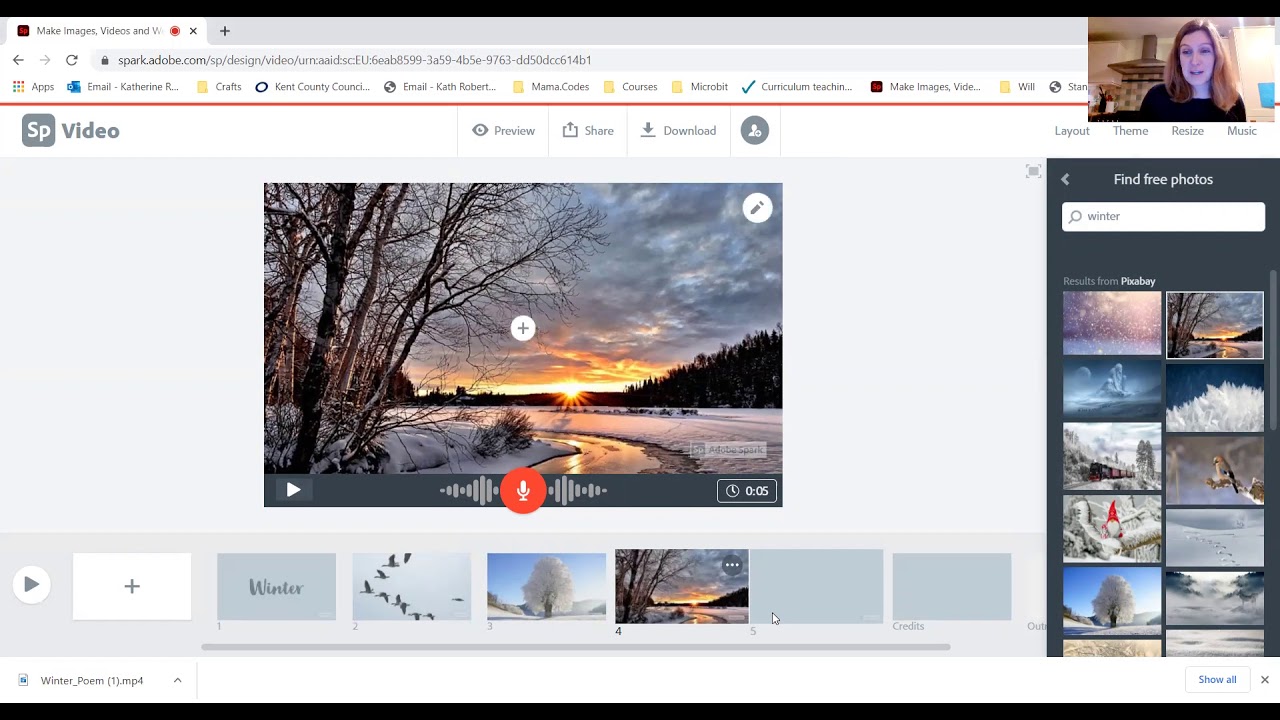
Task: Open the Pixabay link
Action: point(1138,281)
